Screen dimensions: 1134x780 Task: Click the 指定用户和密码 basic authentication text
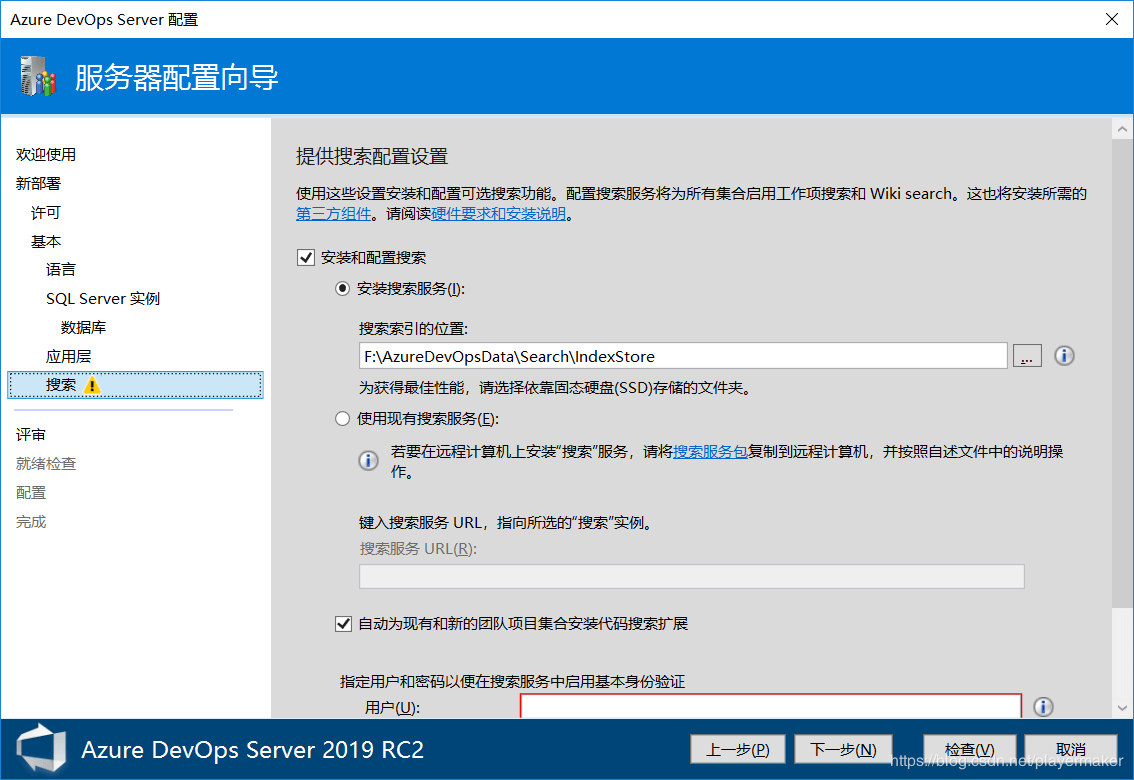(x=512, y=681)
